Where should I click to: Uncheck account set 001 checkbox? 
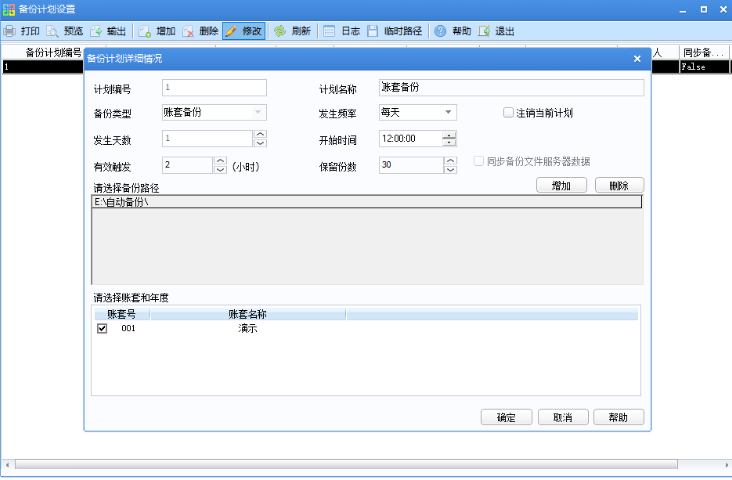(102, 328)
